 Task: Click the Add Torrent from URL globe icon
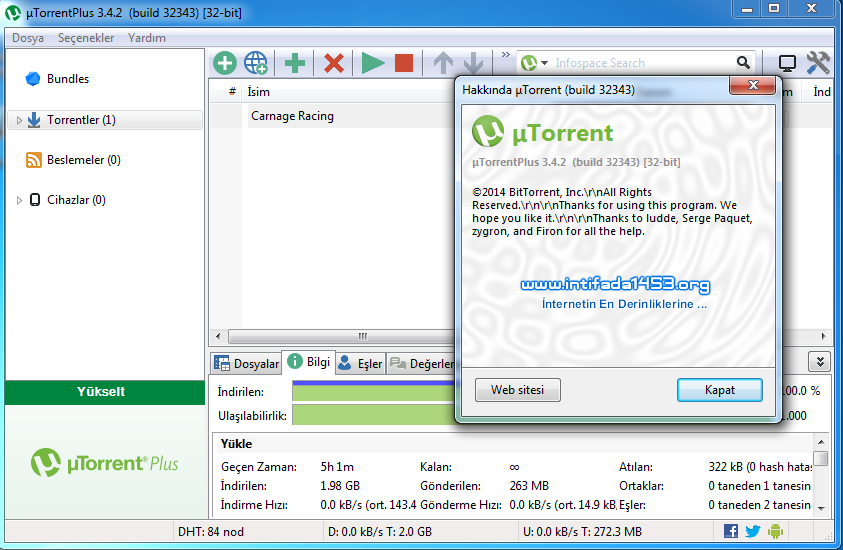[256, 63]
